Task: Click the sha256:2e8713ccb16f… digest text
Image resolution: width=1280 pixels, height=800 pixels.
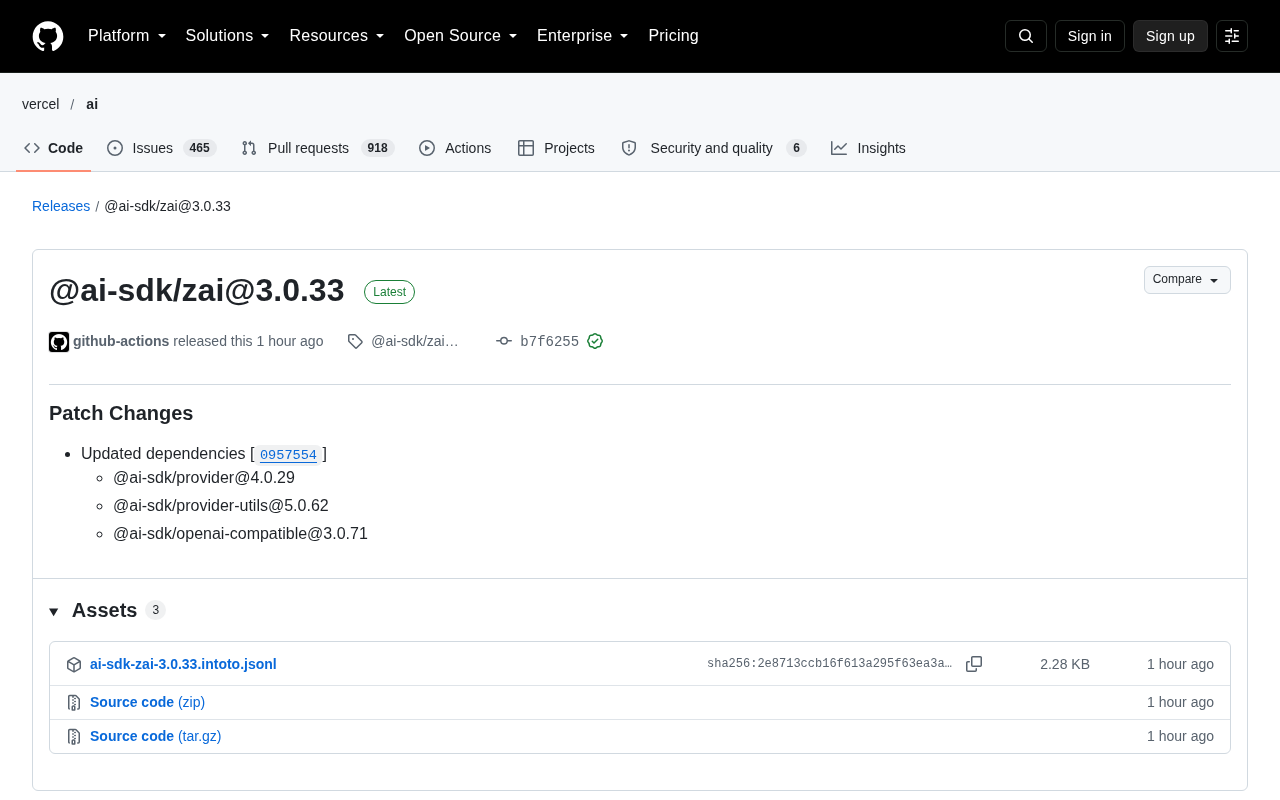Action: point(830,664)
